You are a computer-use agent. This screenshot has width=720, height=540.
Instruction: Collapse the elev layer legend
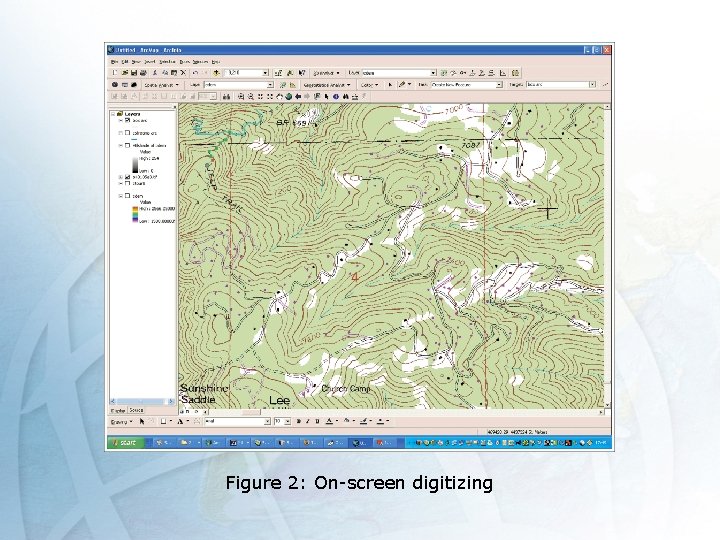(x=121, y=196)
